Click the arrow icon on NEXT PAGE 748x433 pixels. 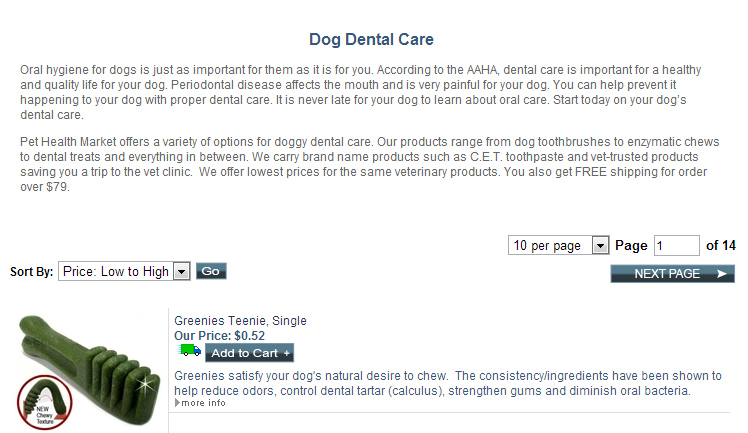[721, 274]
